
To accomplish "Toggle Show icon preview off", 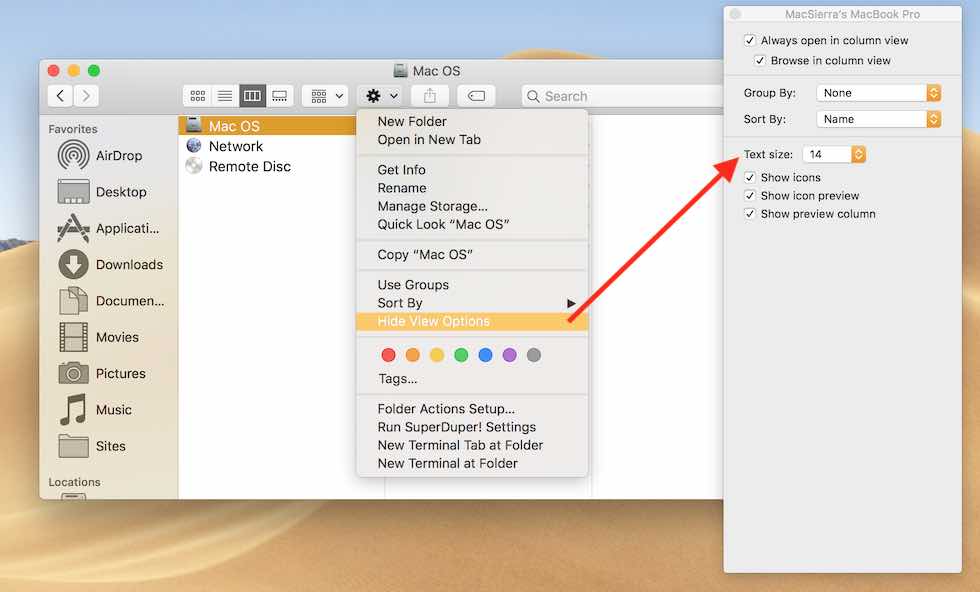I will tap(750, 195).
